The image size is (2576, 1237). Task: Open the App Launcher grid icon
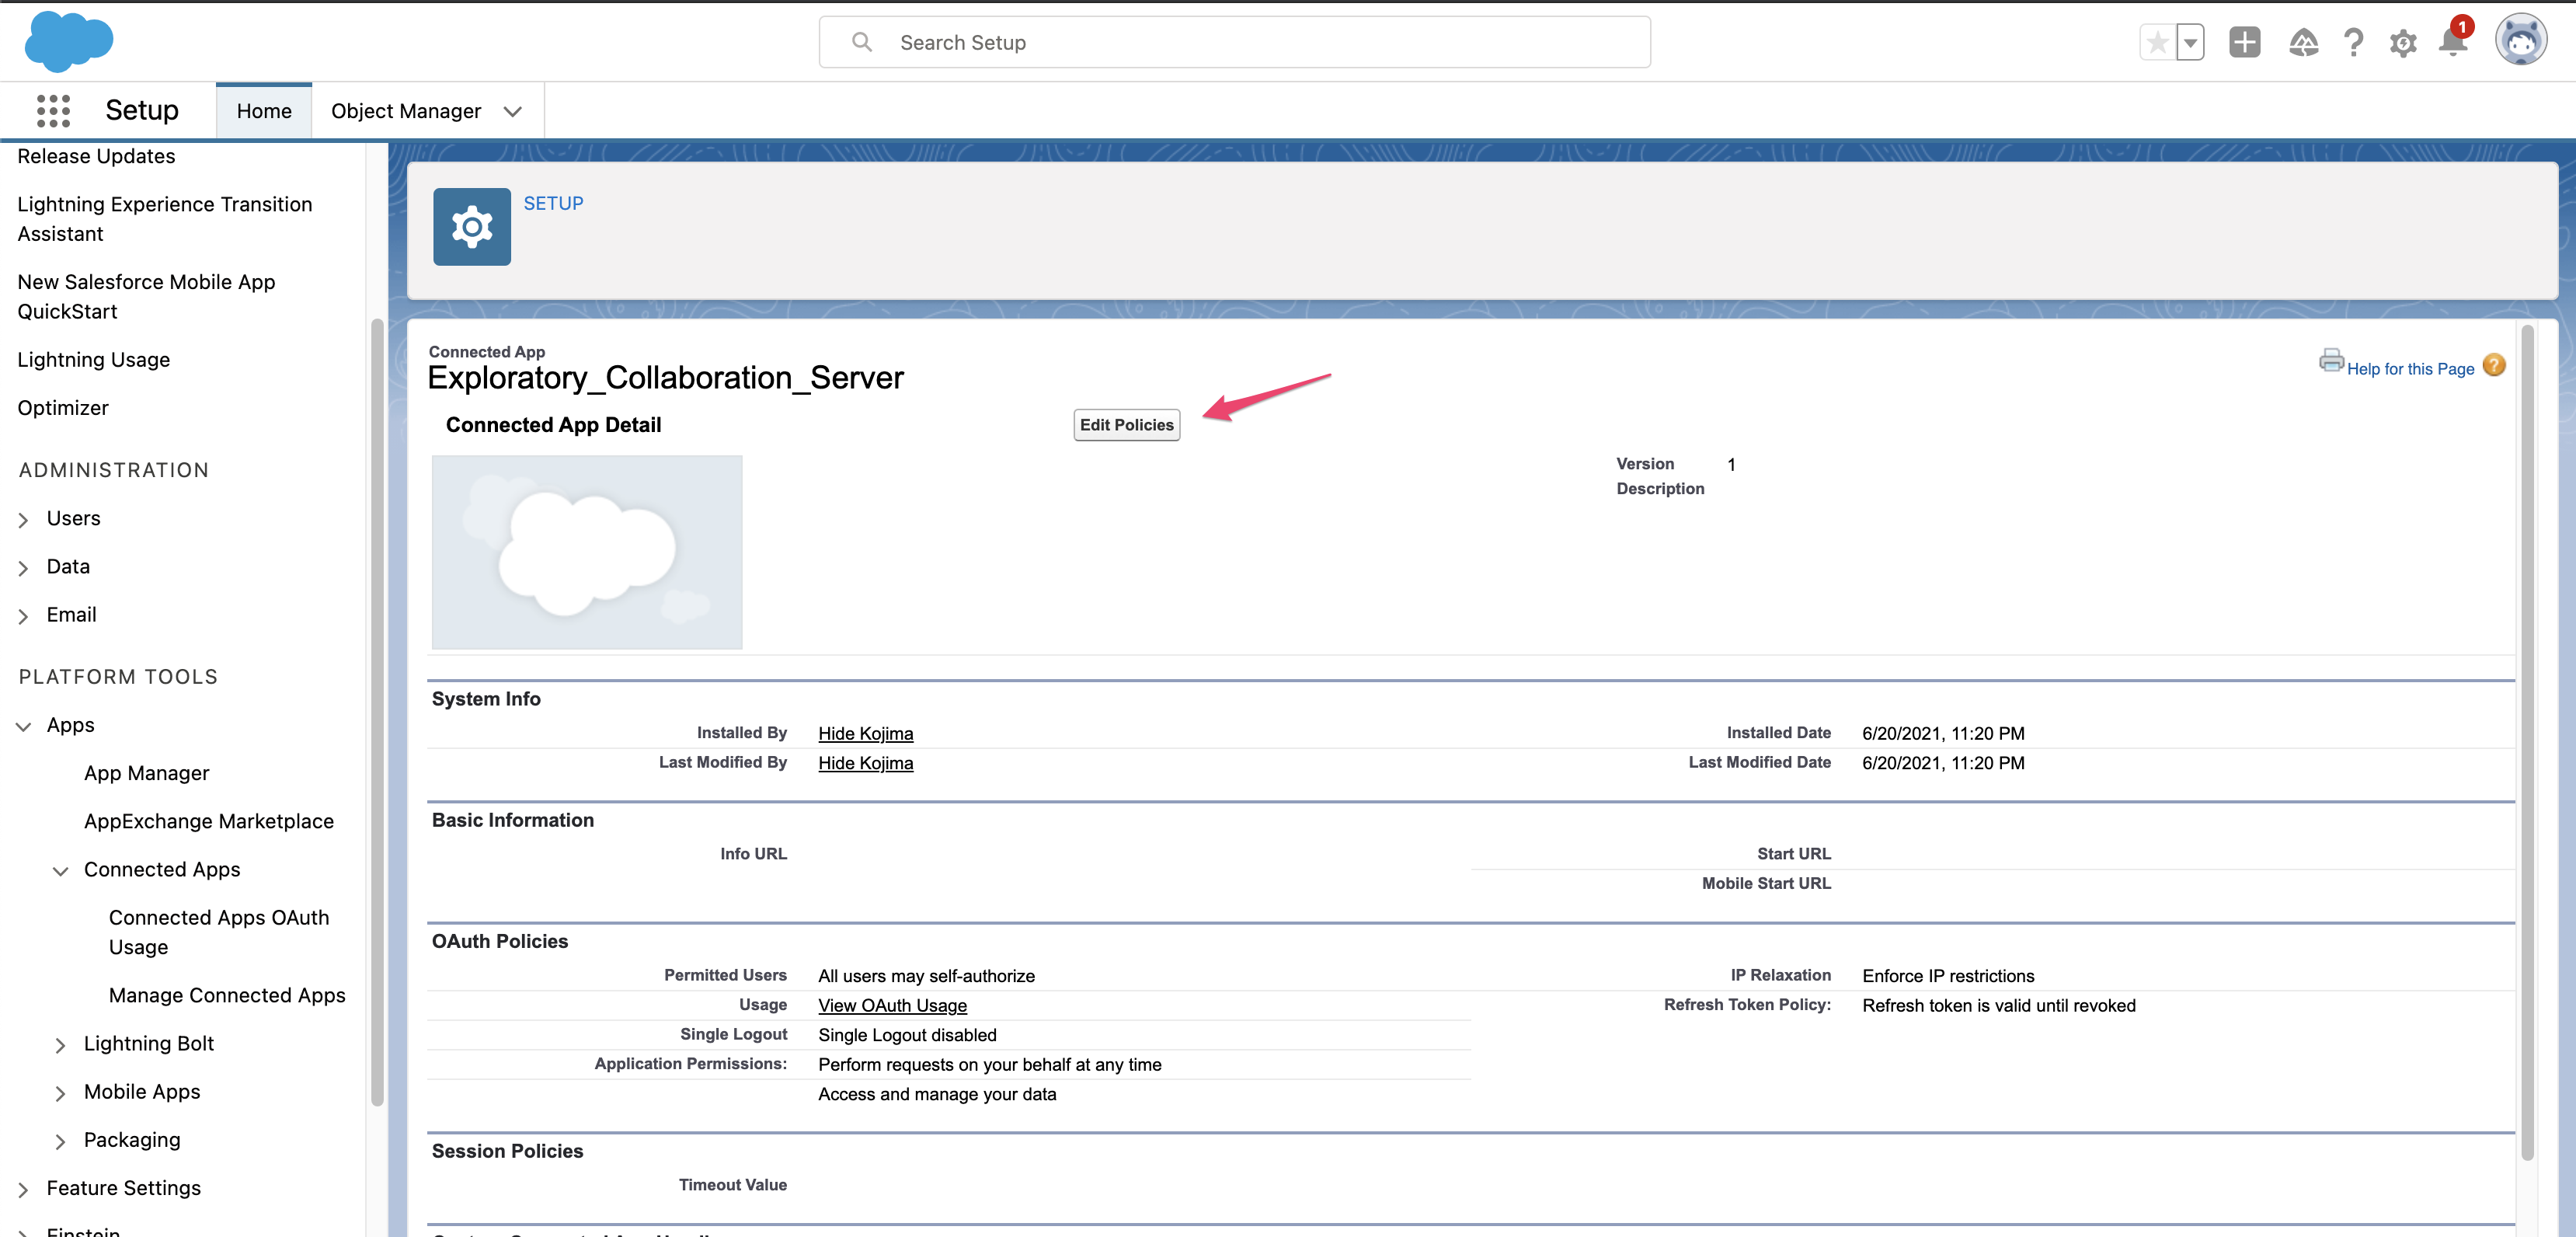click(53, 111)
